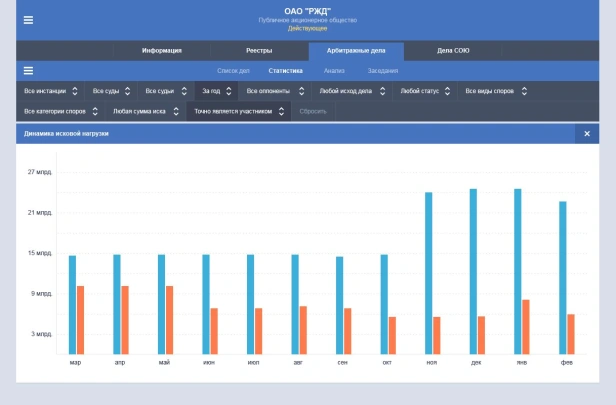Expand the Все виды споров dropdown
The height and width of the screenshot is (405, 616).
pos(496,91)
